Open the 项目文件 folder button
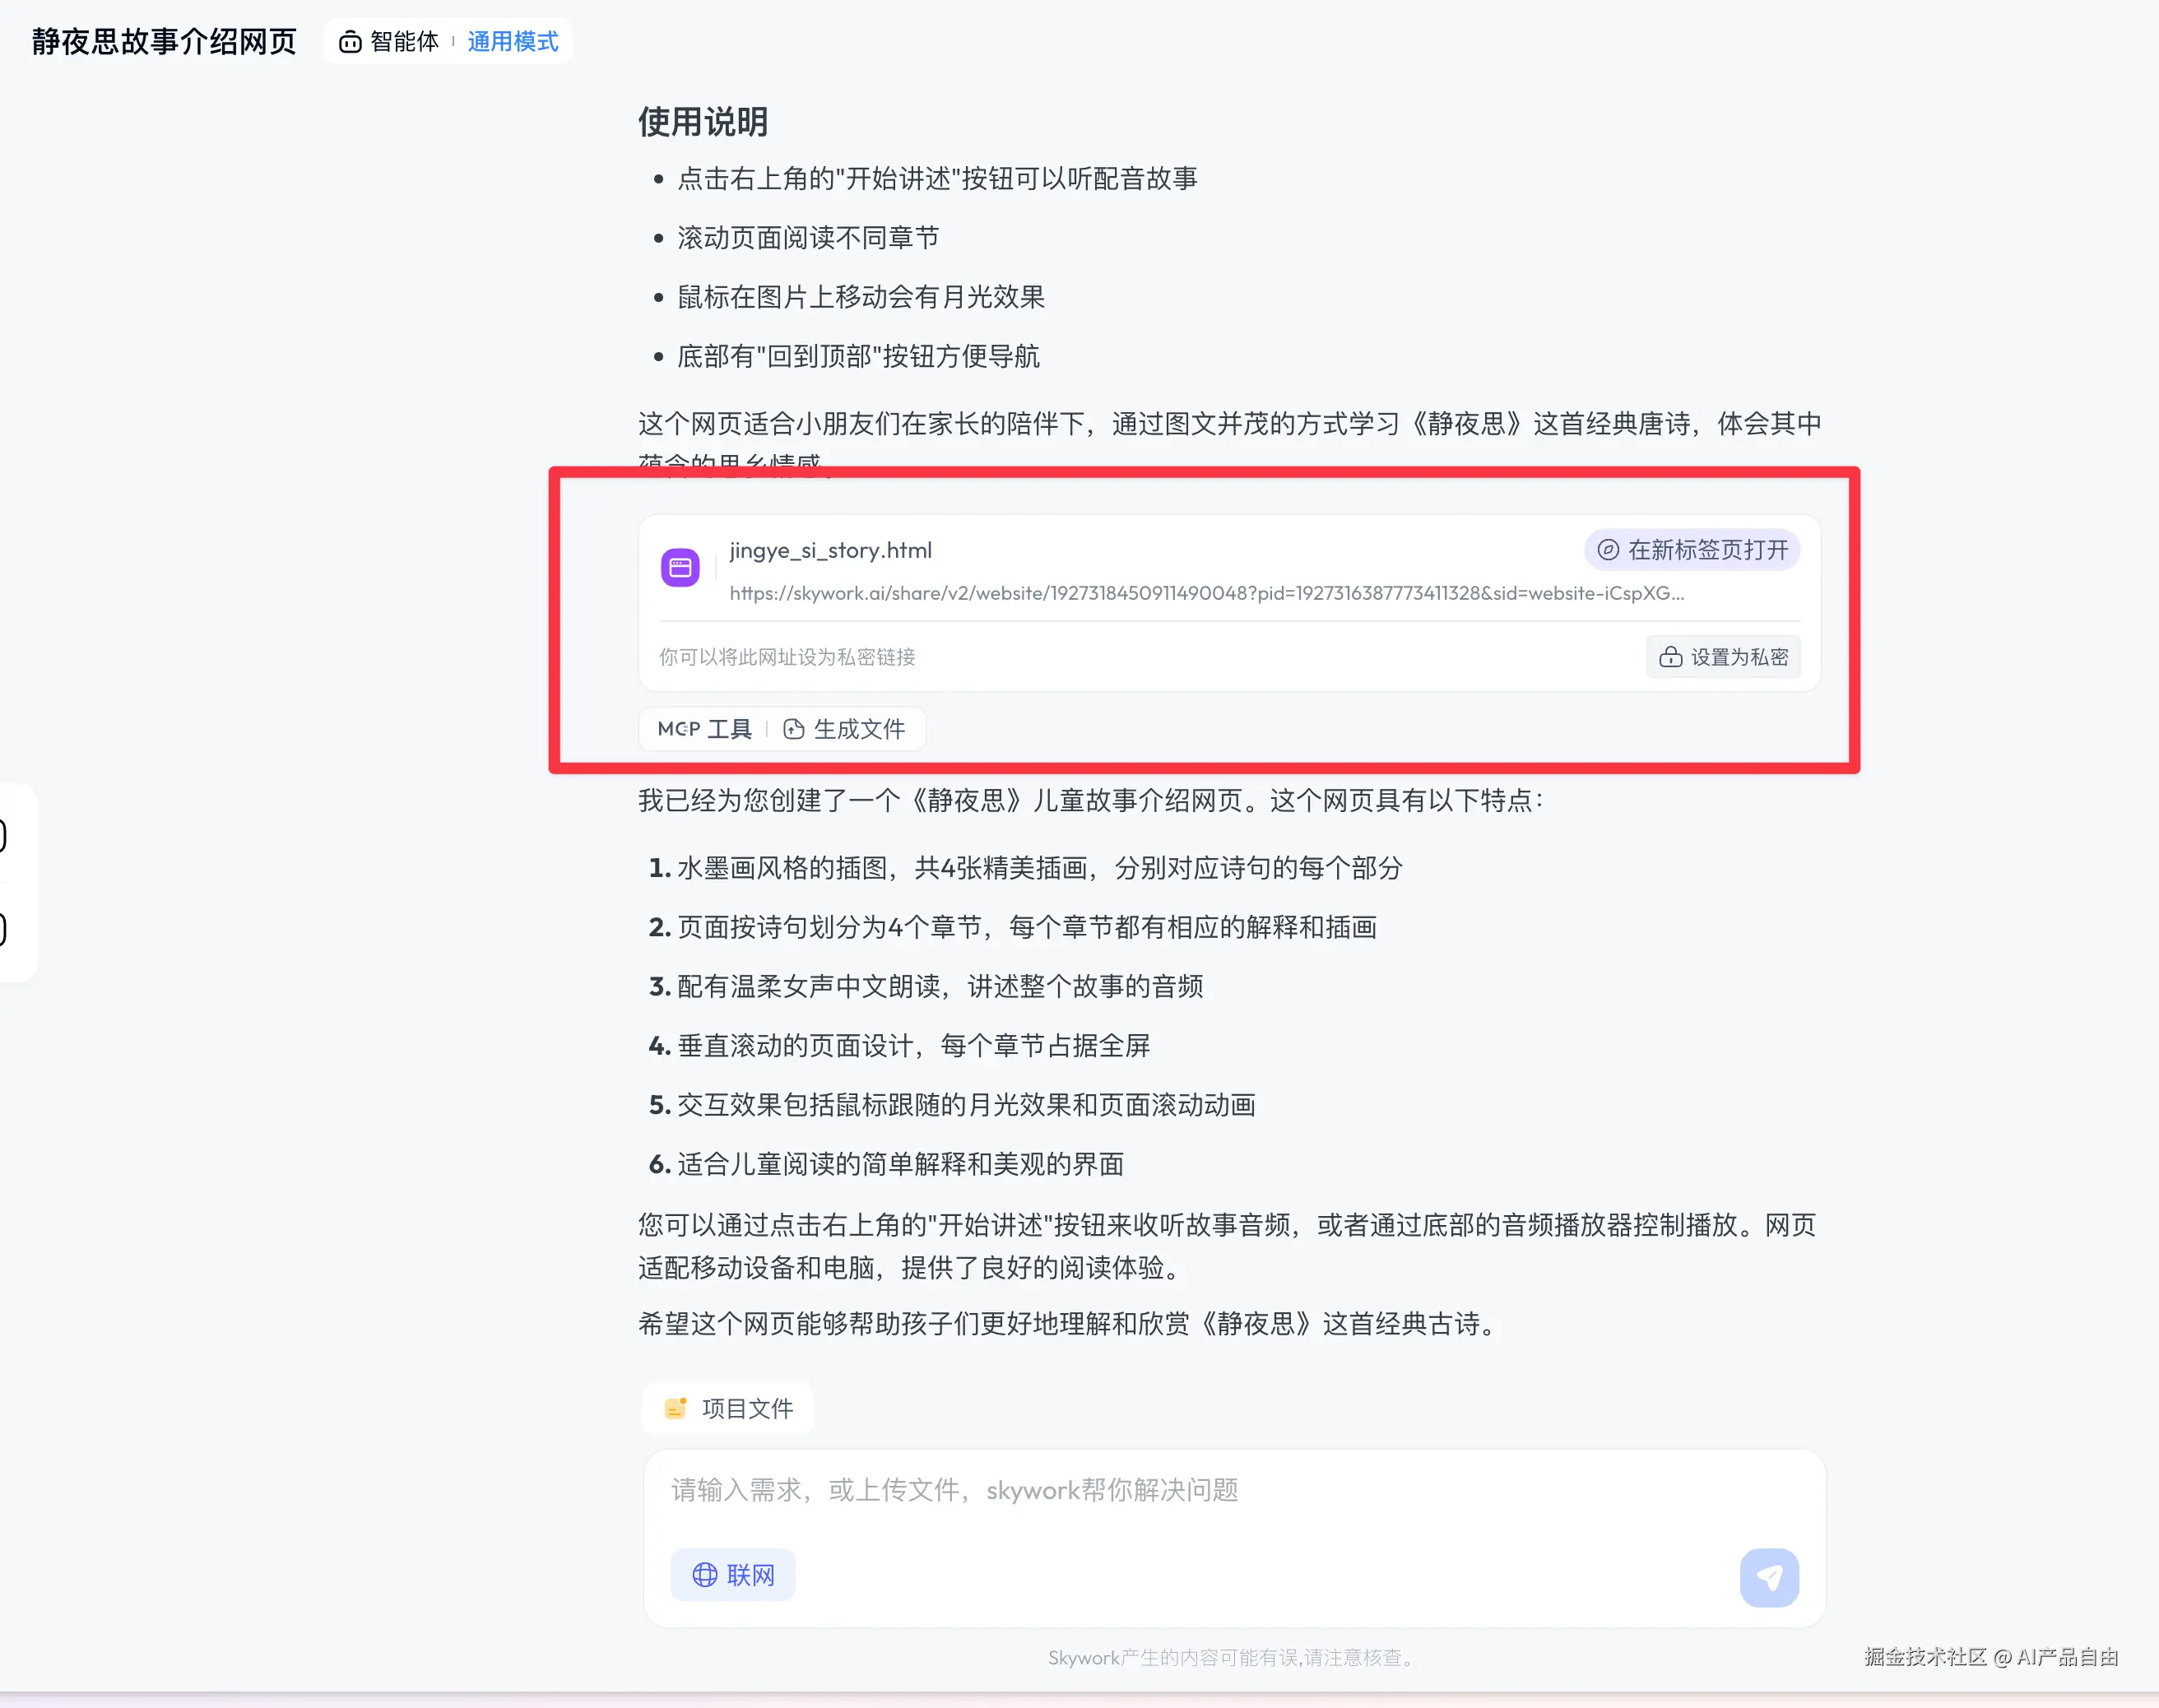2159x1708 pixels. 728,1408
